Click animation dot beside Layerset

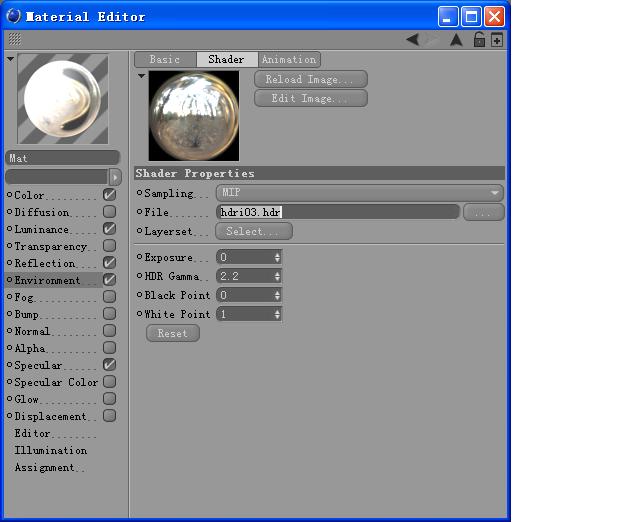tap(140, 231)
